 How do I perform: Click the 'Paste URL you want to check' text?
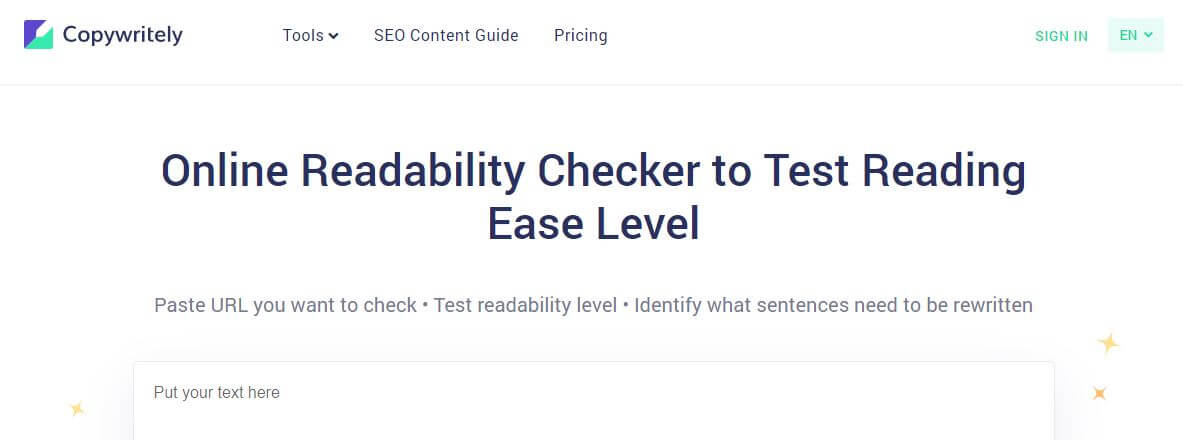point(285,305)
